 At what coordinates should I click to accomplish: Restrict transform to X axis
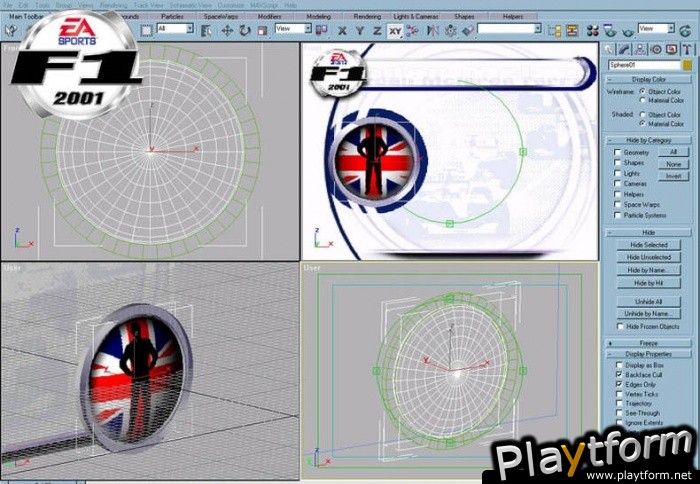point(342,30)
